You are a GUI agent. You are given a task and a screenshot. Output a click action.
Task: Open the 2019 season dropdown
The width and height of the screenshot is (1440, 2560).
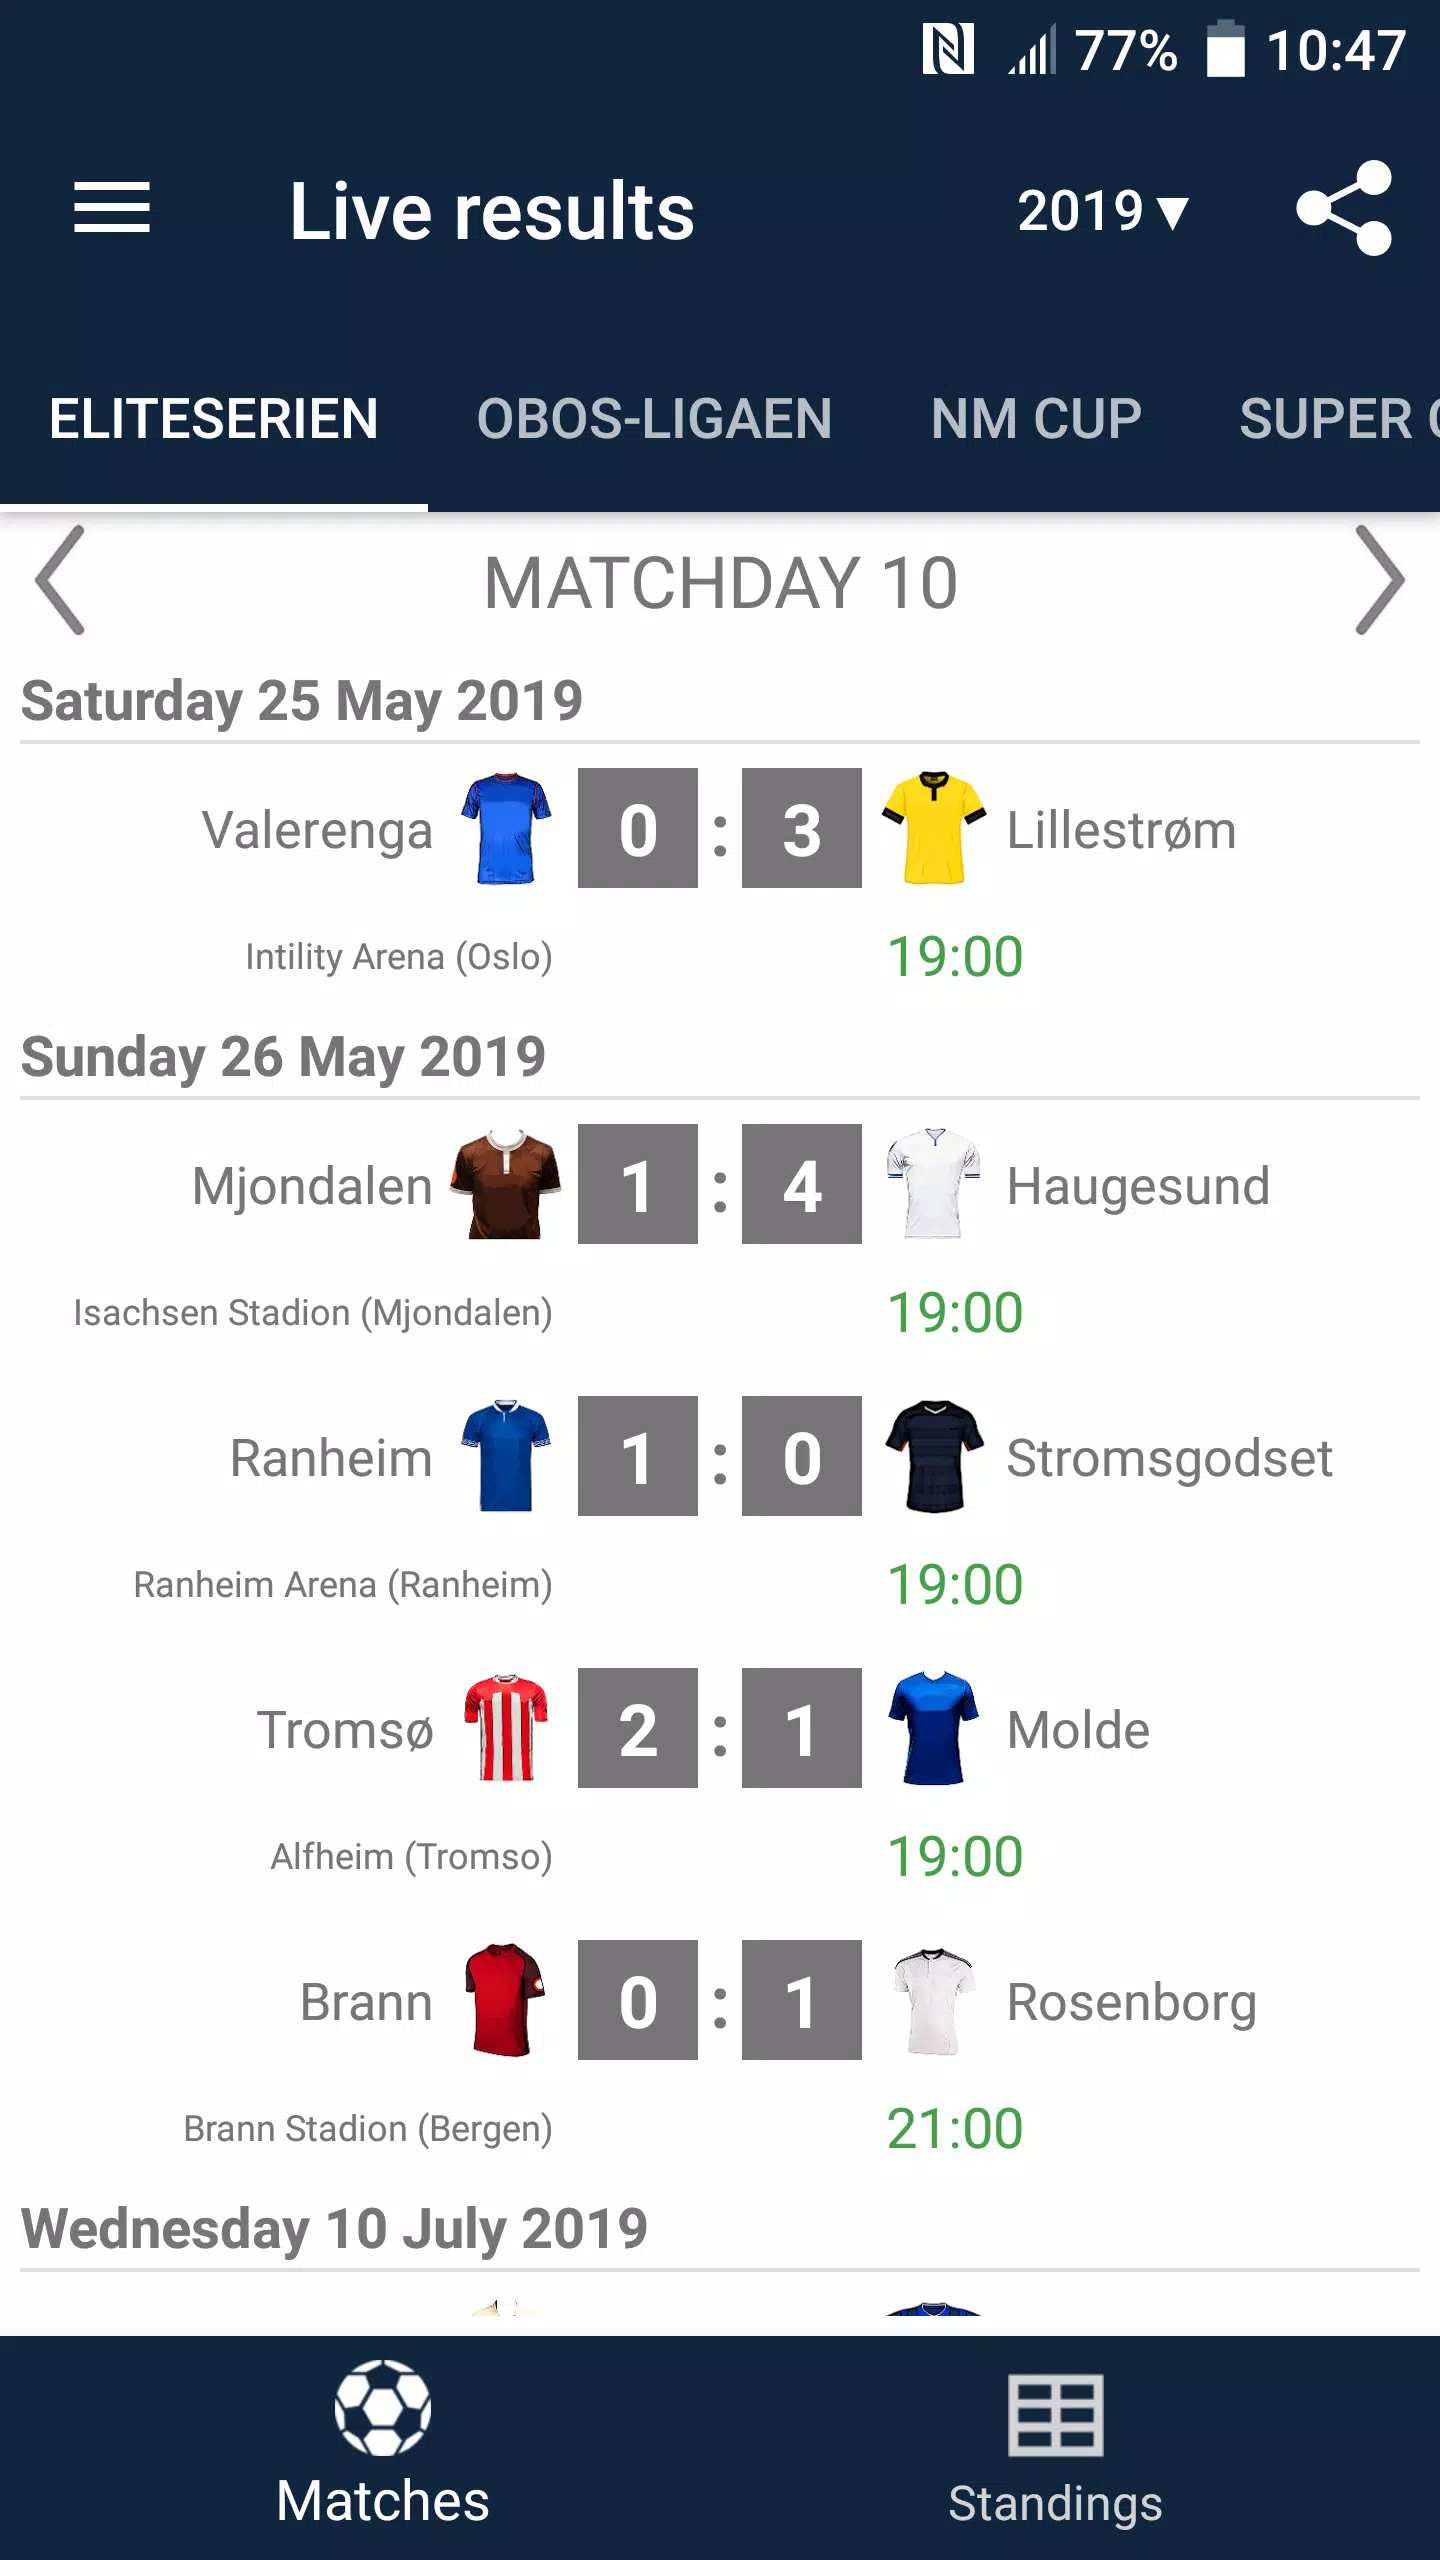click(1103, 211)
